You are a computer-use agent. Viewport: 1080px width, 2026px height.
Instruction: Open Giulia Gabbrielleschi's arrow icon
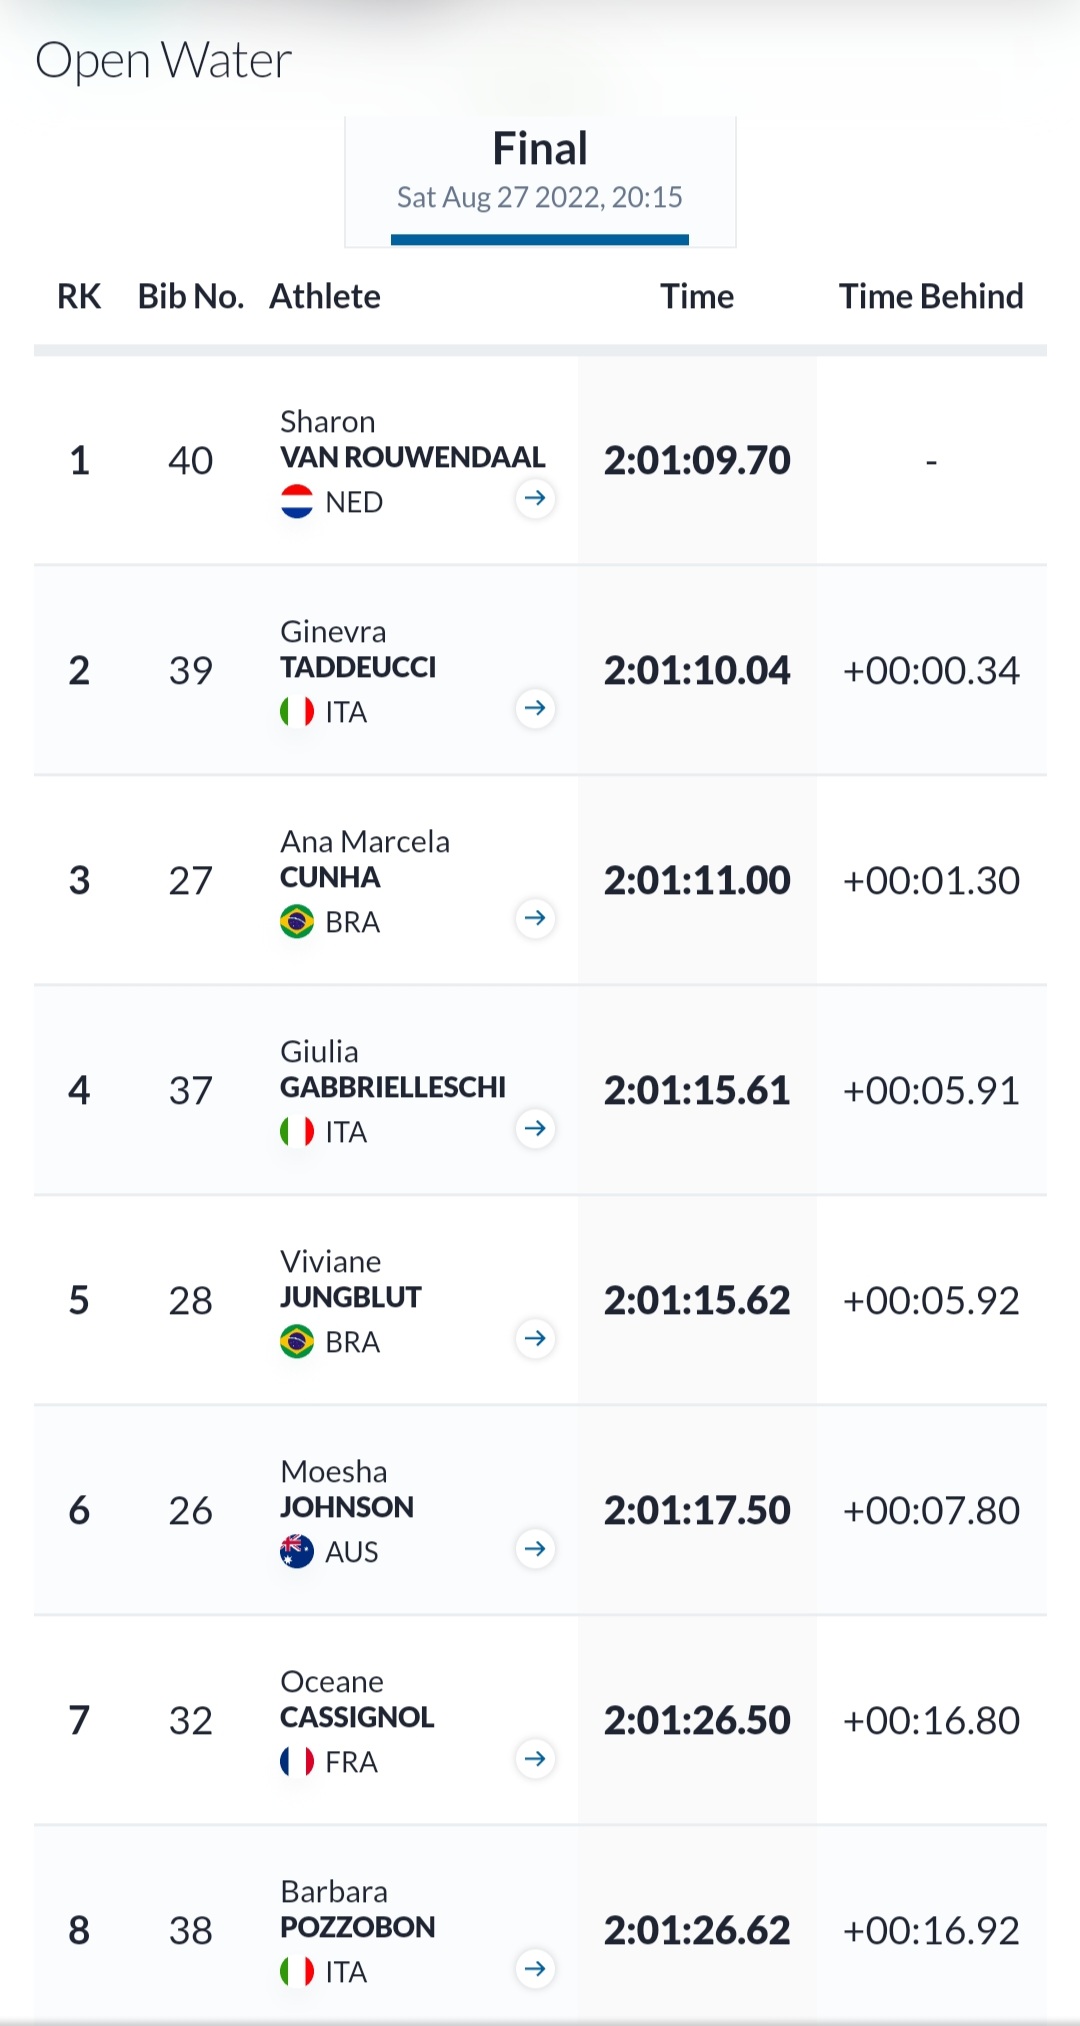pyautogui.click(x=535, y=1128)
